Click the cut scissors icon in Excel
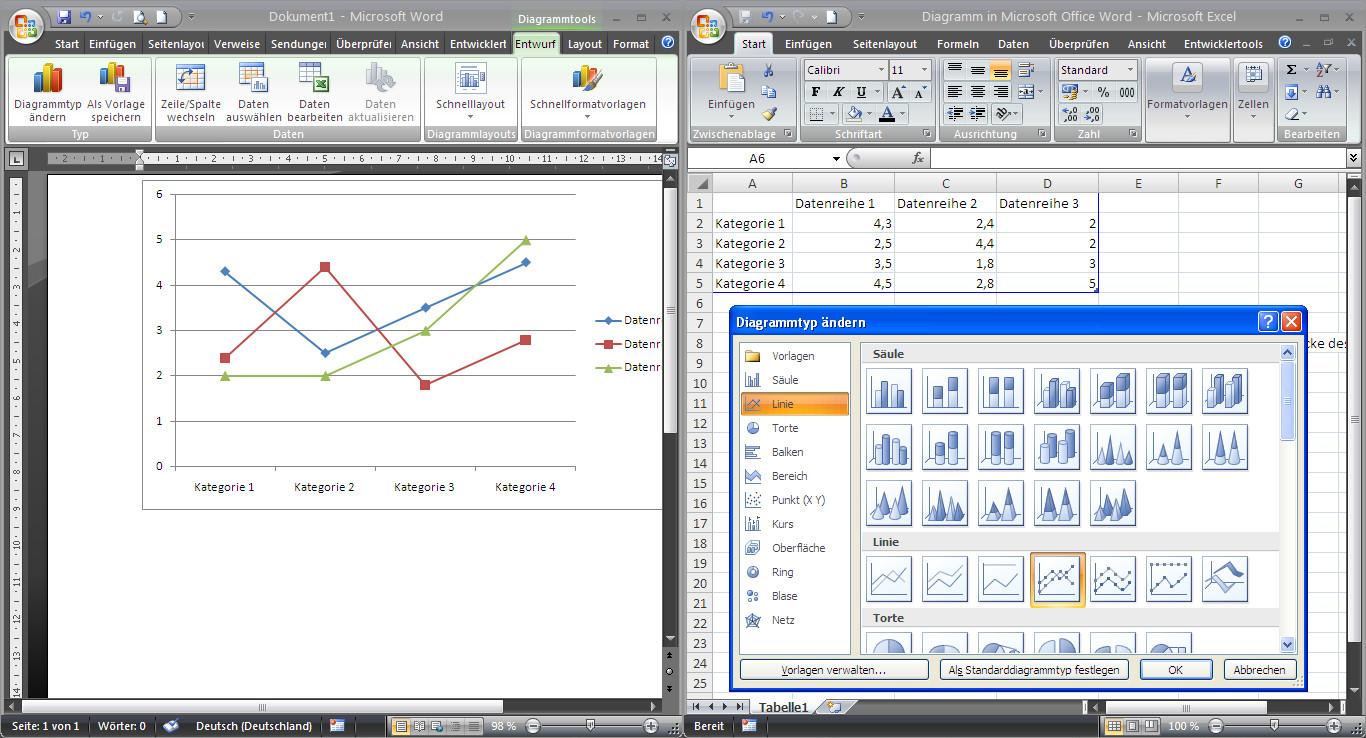Image resolution: width=1366 pixels, height=738 pixels. tap(769, 71)
